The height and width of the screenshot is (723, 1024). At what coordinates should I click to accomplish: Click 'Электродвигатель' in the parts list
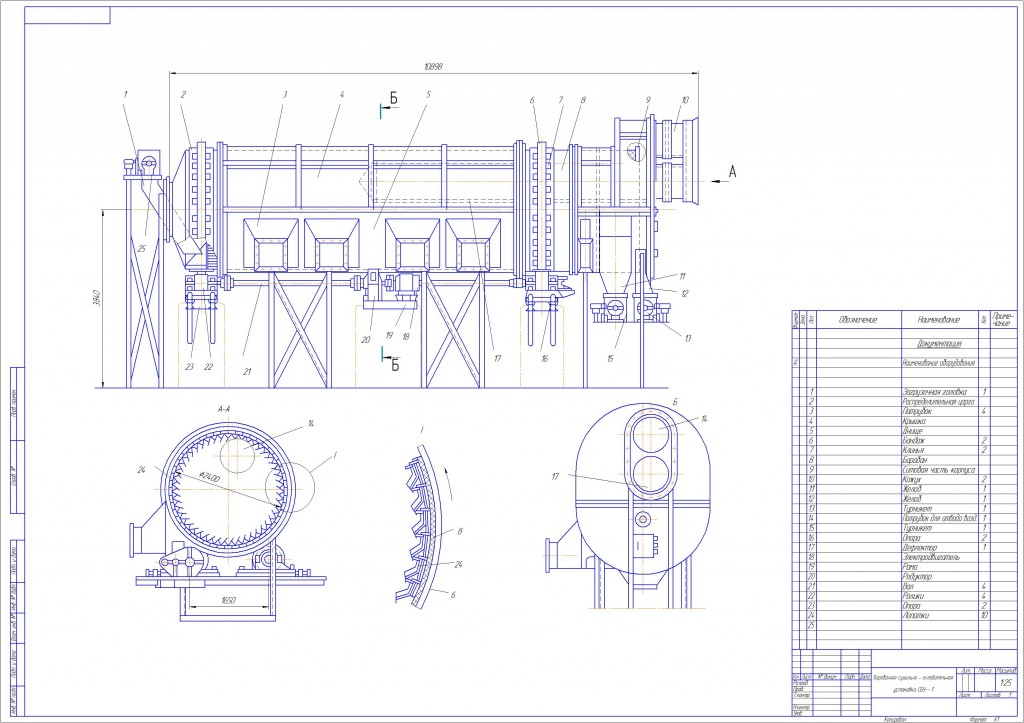[931, 558]
